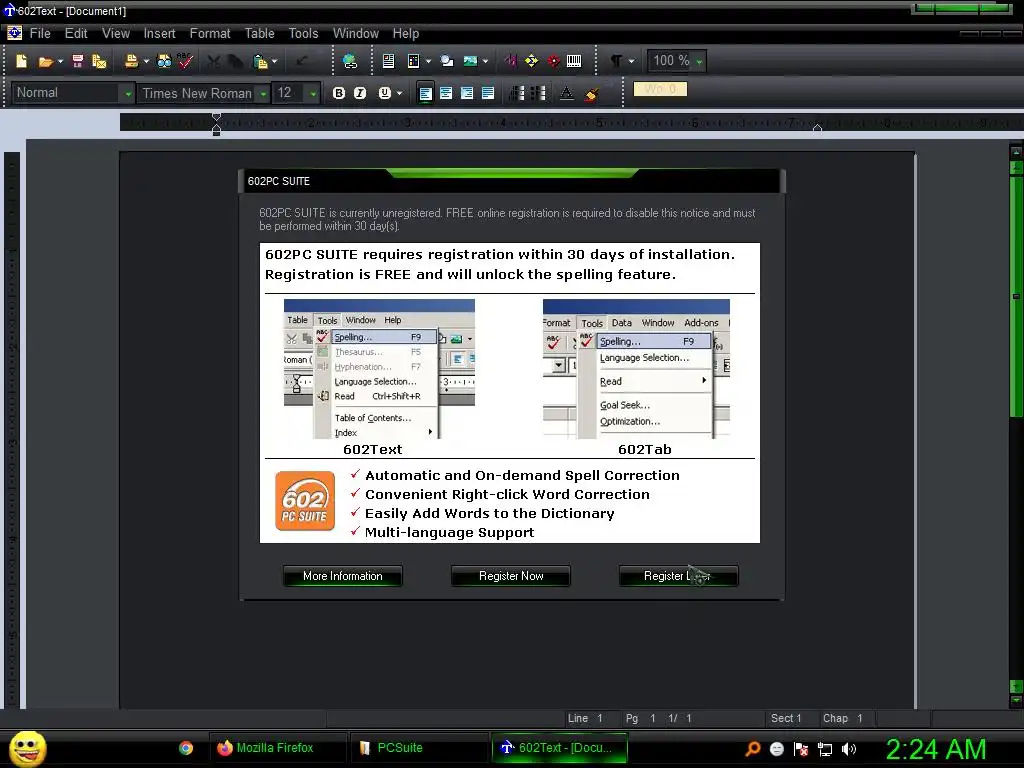1024x768 pixels.
Task: Click the vertical scrollbar green thumb
Action: (x=1016, y=294)
